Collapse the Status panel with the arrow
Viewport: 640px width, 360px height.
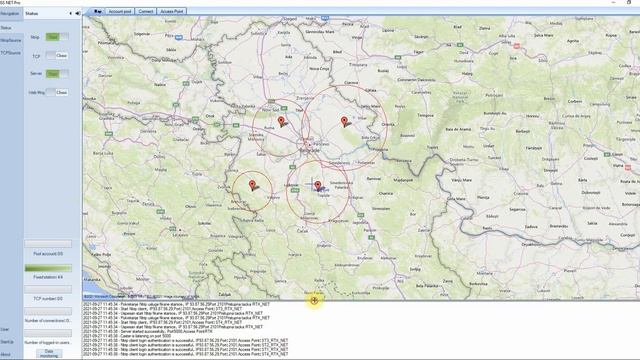coord(71,13)
